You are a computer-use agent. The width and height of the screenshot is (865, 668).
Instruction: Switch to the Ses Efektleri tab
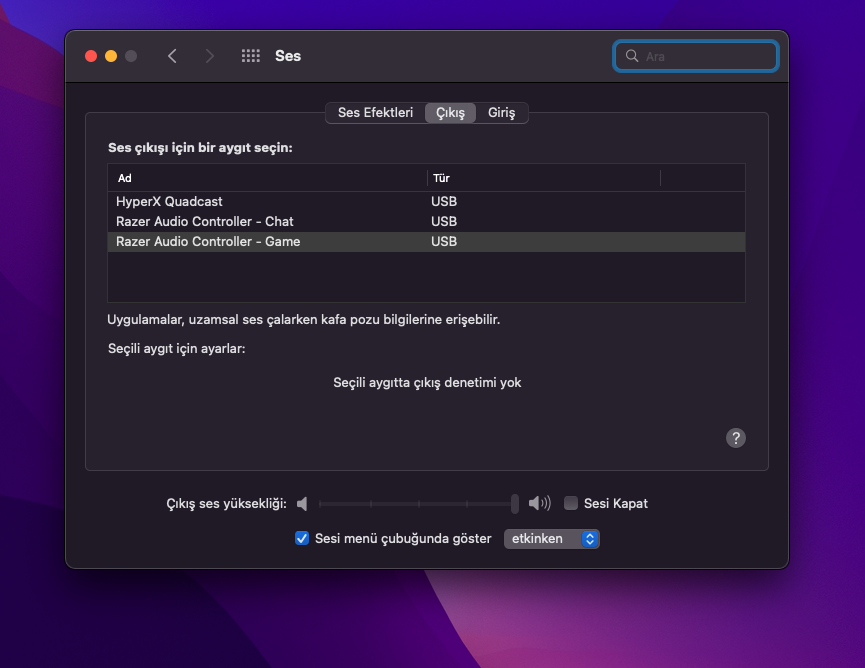point(375,113)
